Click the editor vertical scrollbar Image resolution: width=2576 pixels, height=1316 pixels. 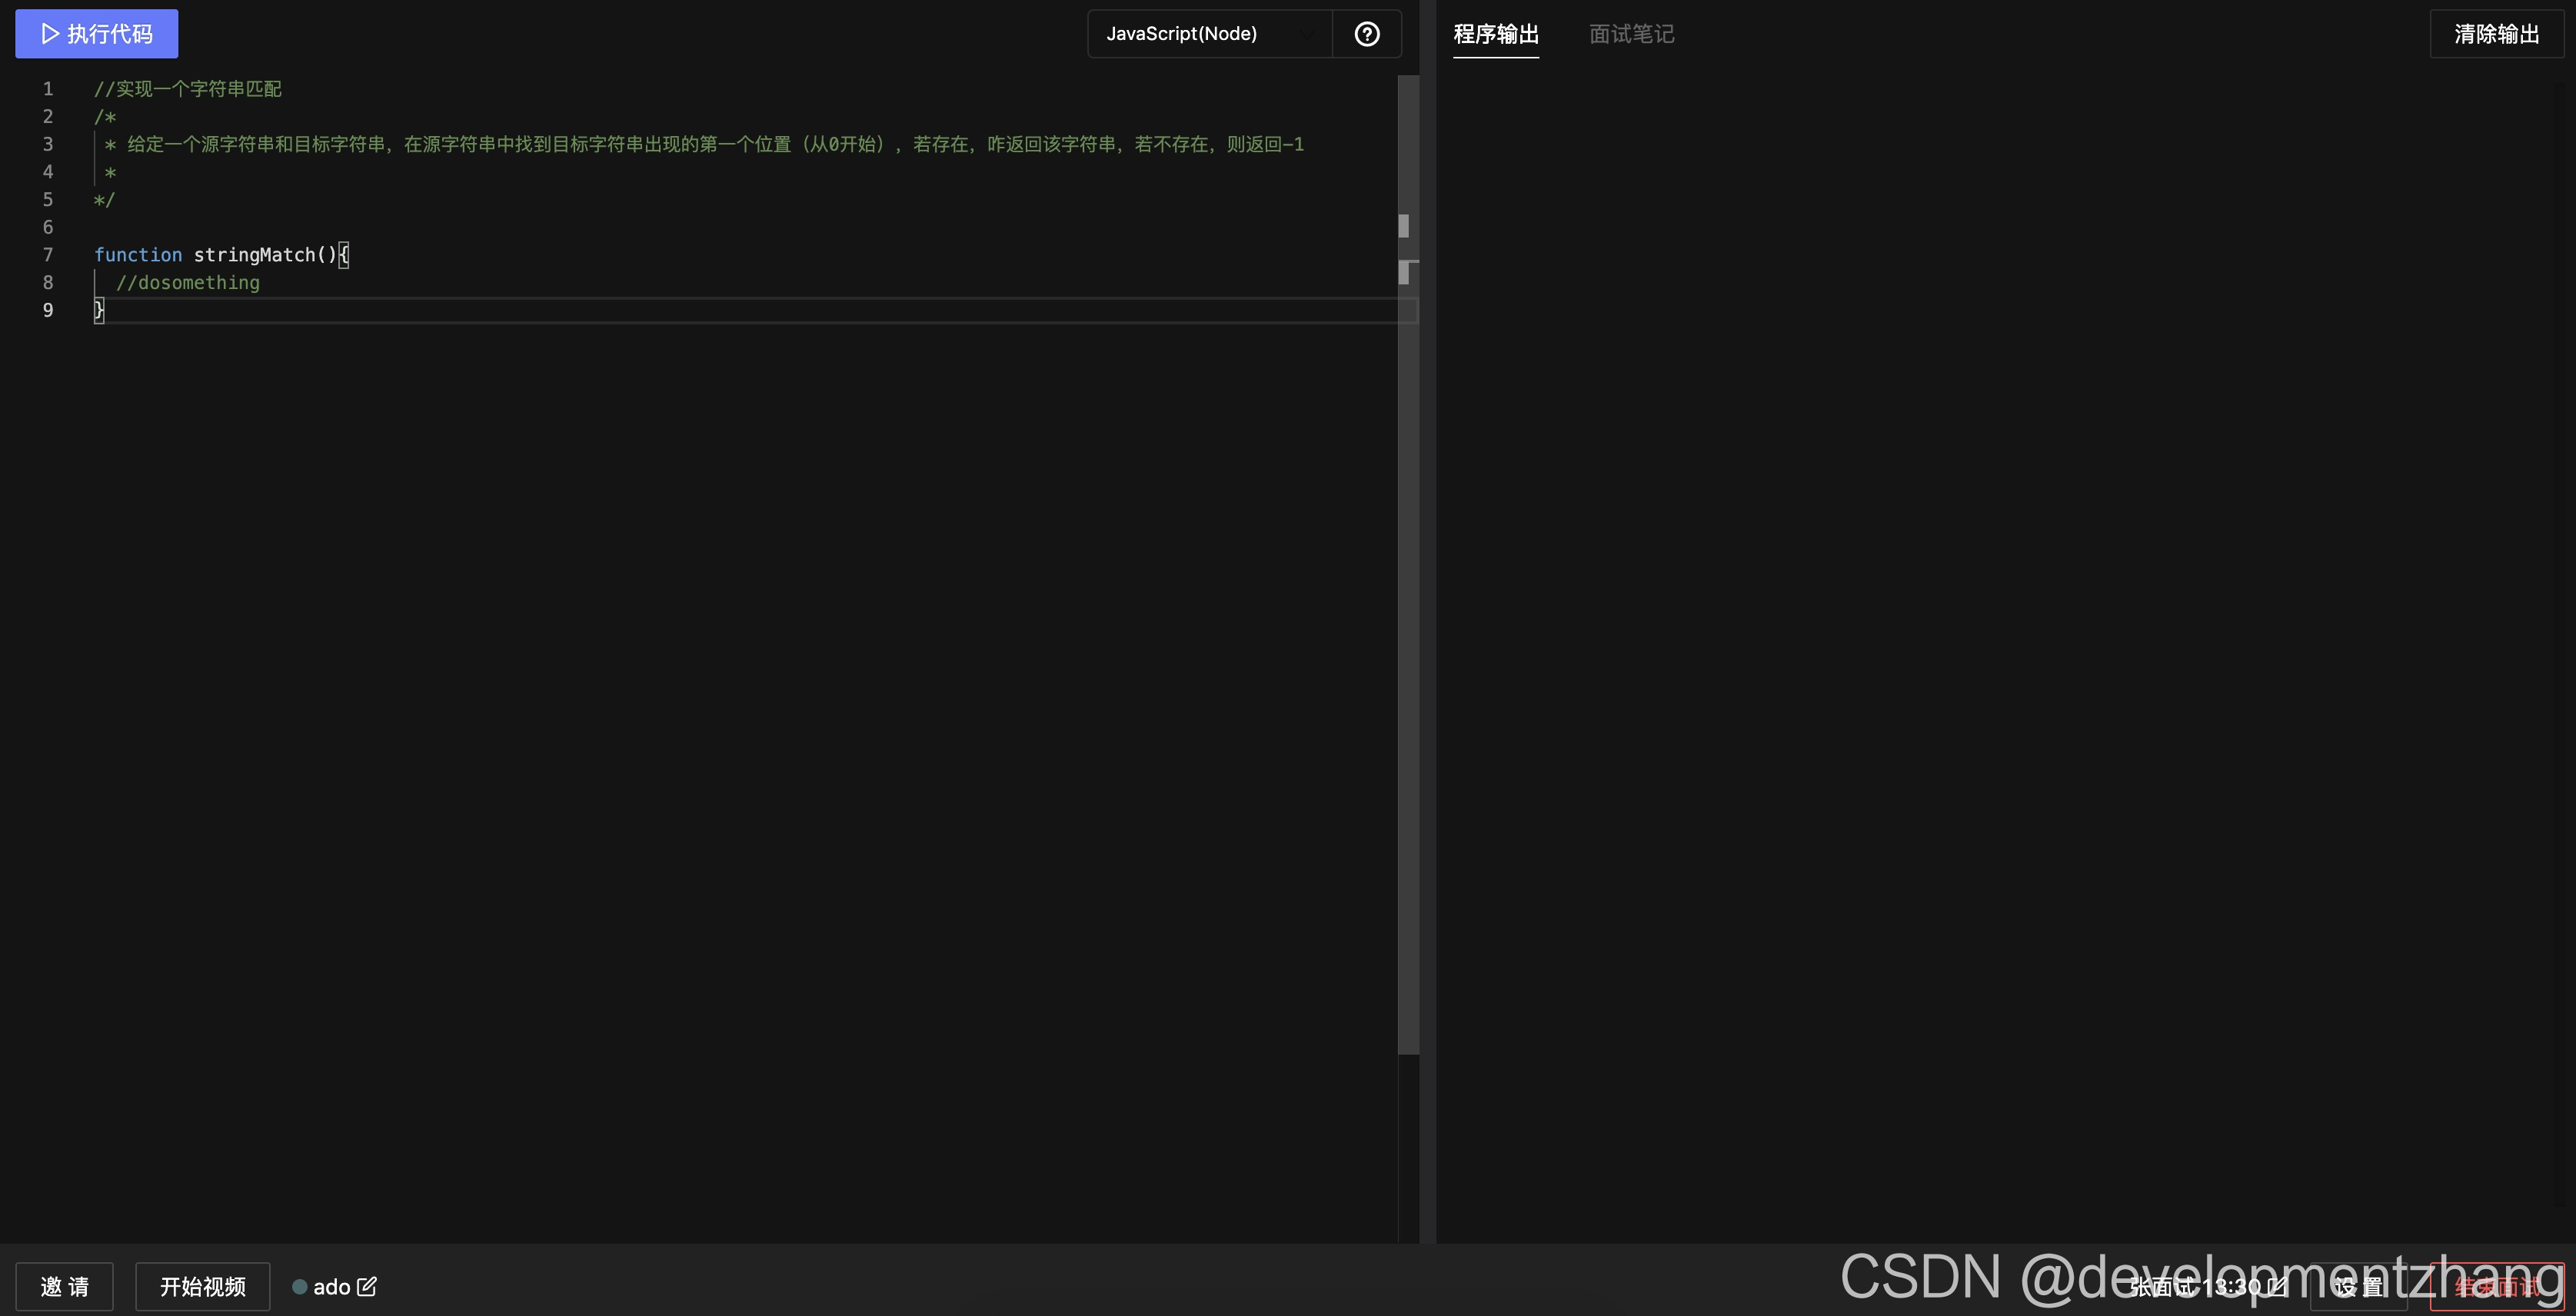click(1408, 600)
